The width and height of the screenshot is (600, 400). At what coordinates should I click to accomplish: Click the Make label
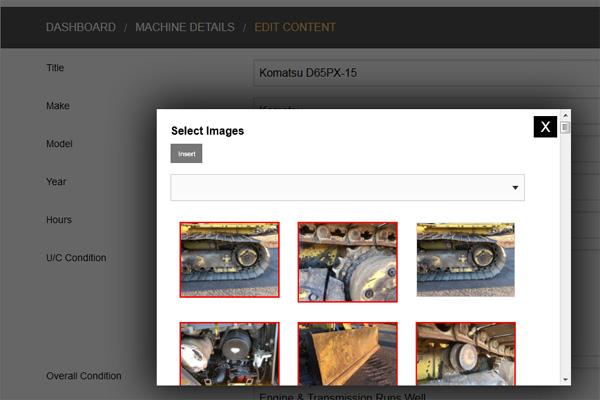tap(58, 106)
